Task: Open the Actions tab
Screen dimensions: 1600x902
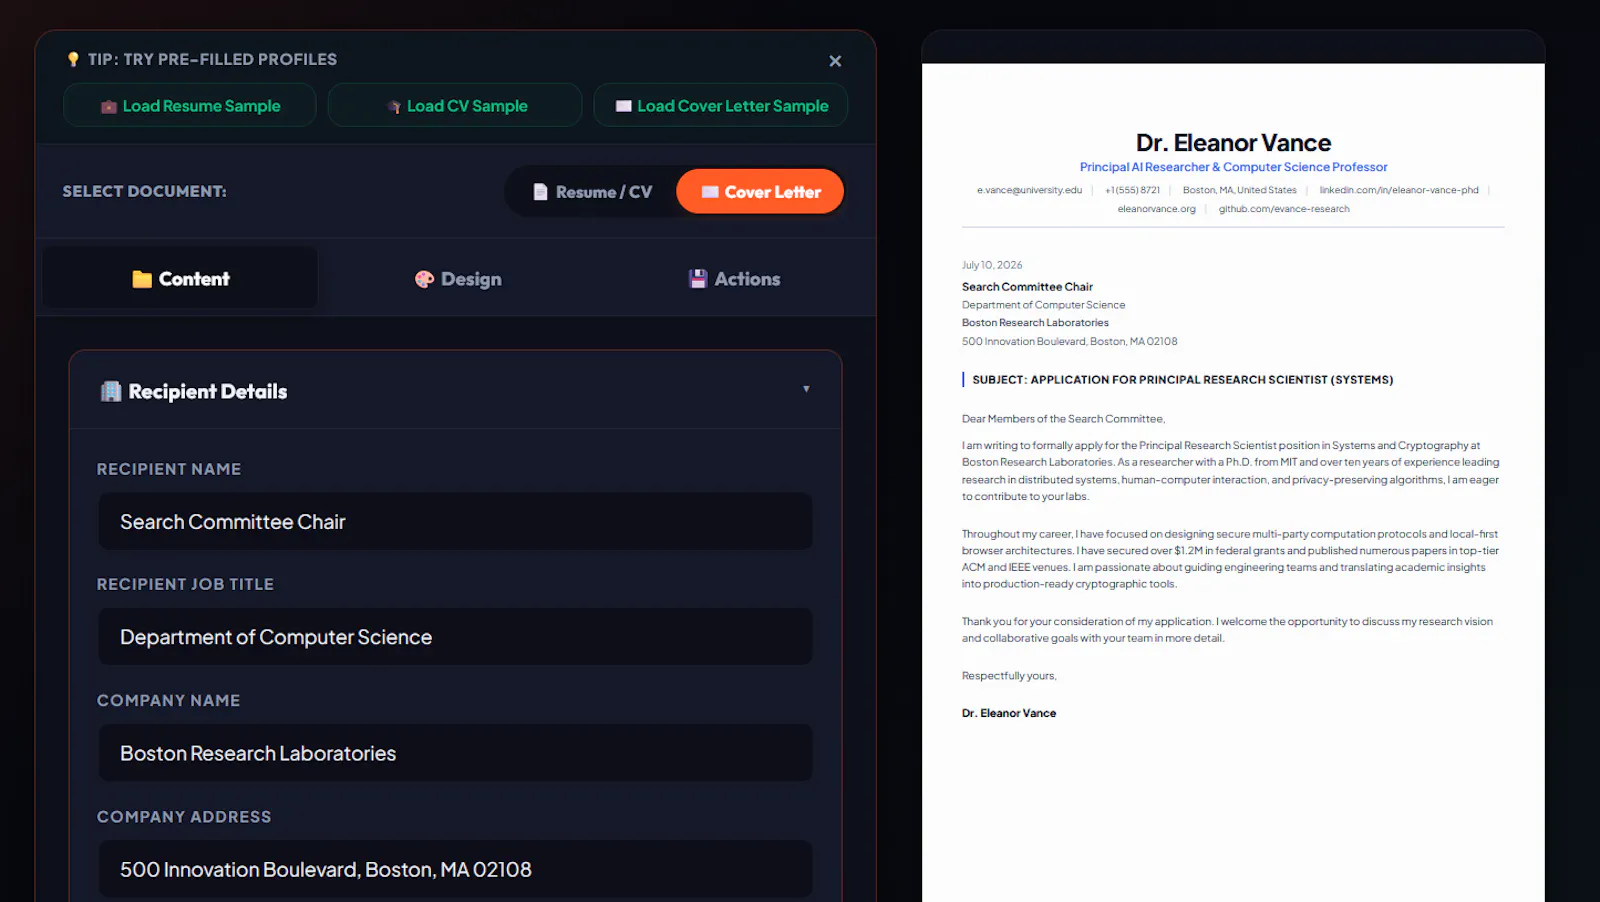Action: click(x=734, y=278)
